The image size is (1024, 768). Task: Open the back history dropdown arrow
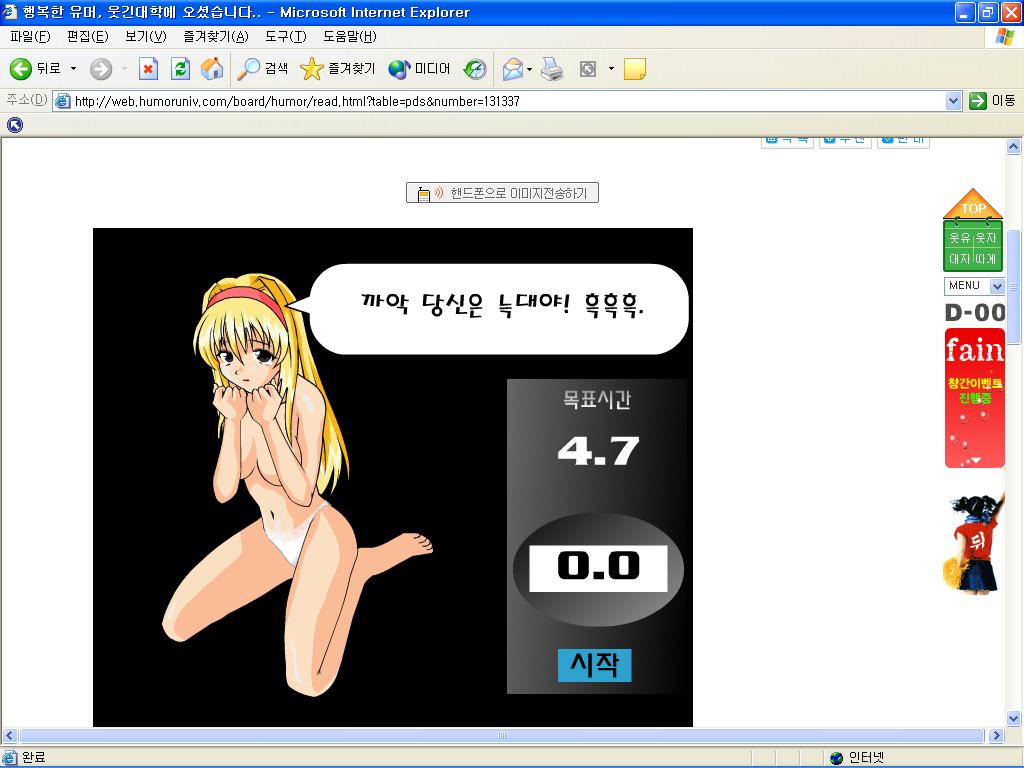pos(73,69)
